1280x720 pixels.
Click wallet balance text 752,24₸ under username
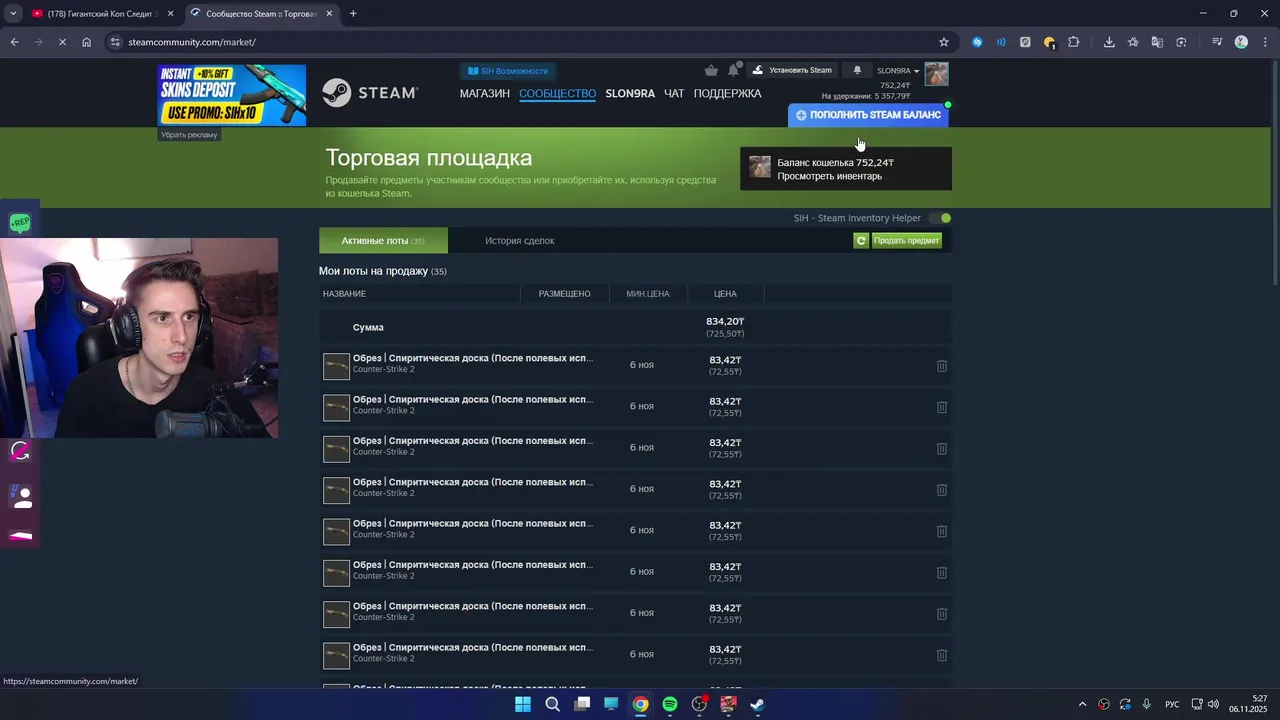pyautogui.click(x=894, y=85)
